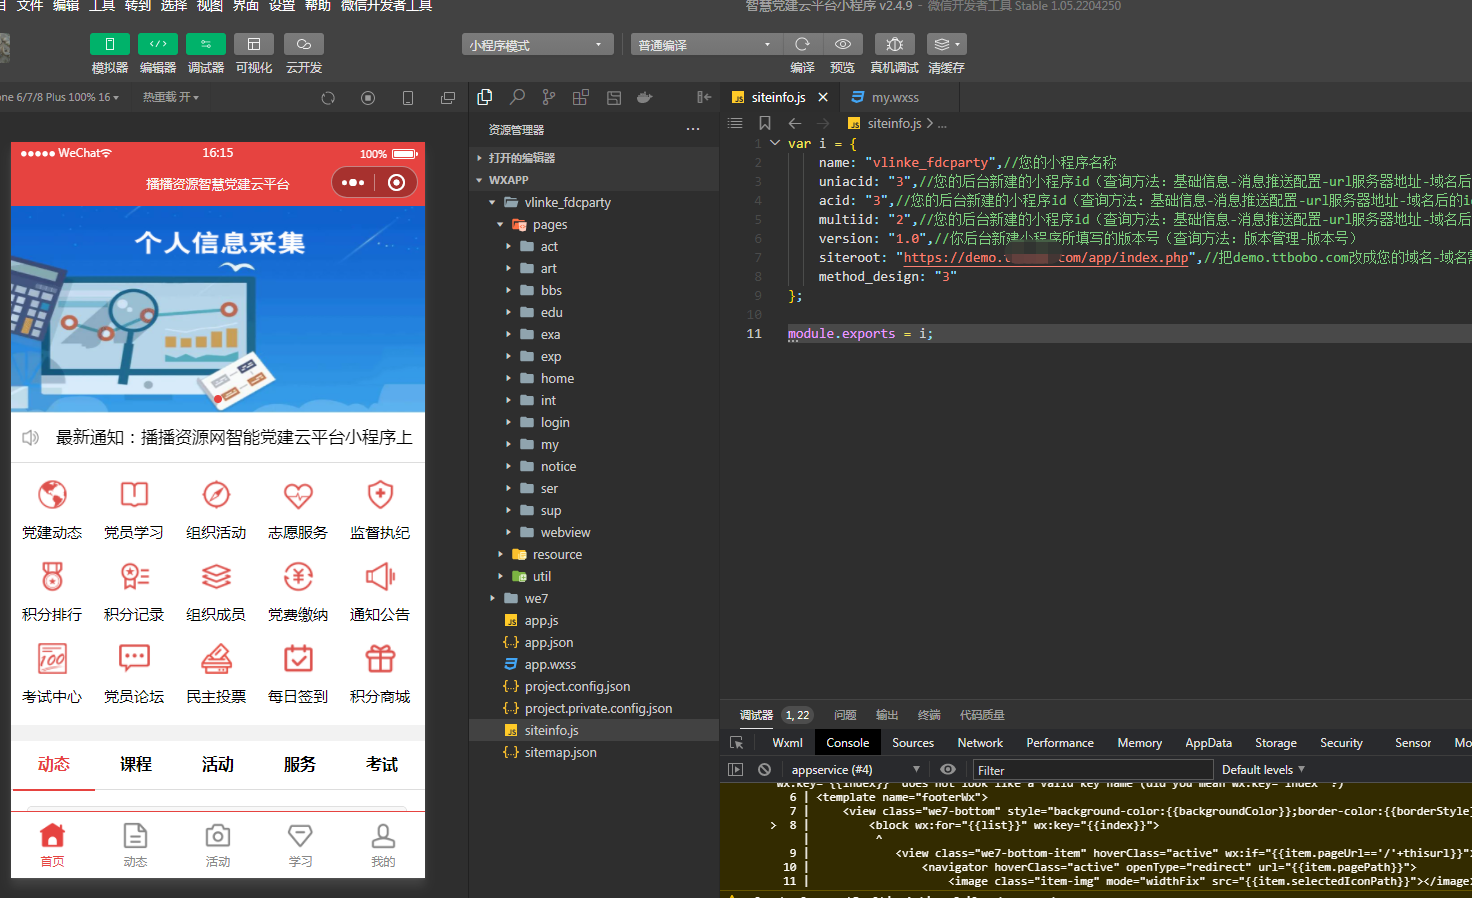Collapse the pages folder
This screenshot has width=1472, height=898.
[x=594, y=224]
